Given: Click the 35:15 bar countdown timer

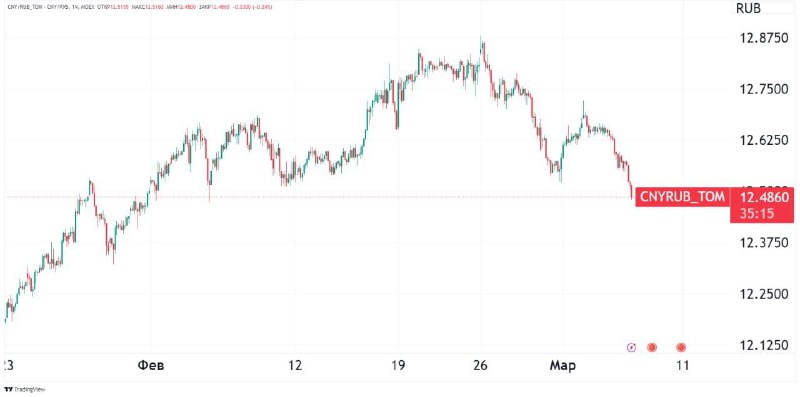Looking at the screenshot, I should (757, 213).
